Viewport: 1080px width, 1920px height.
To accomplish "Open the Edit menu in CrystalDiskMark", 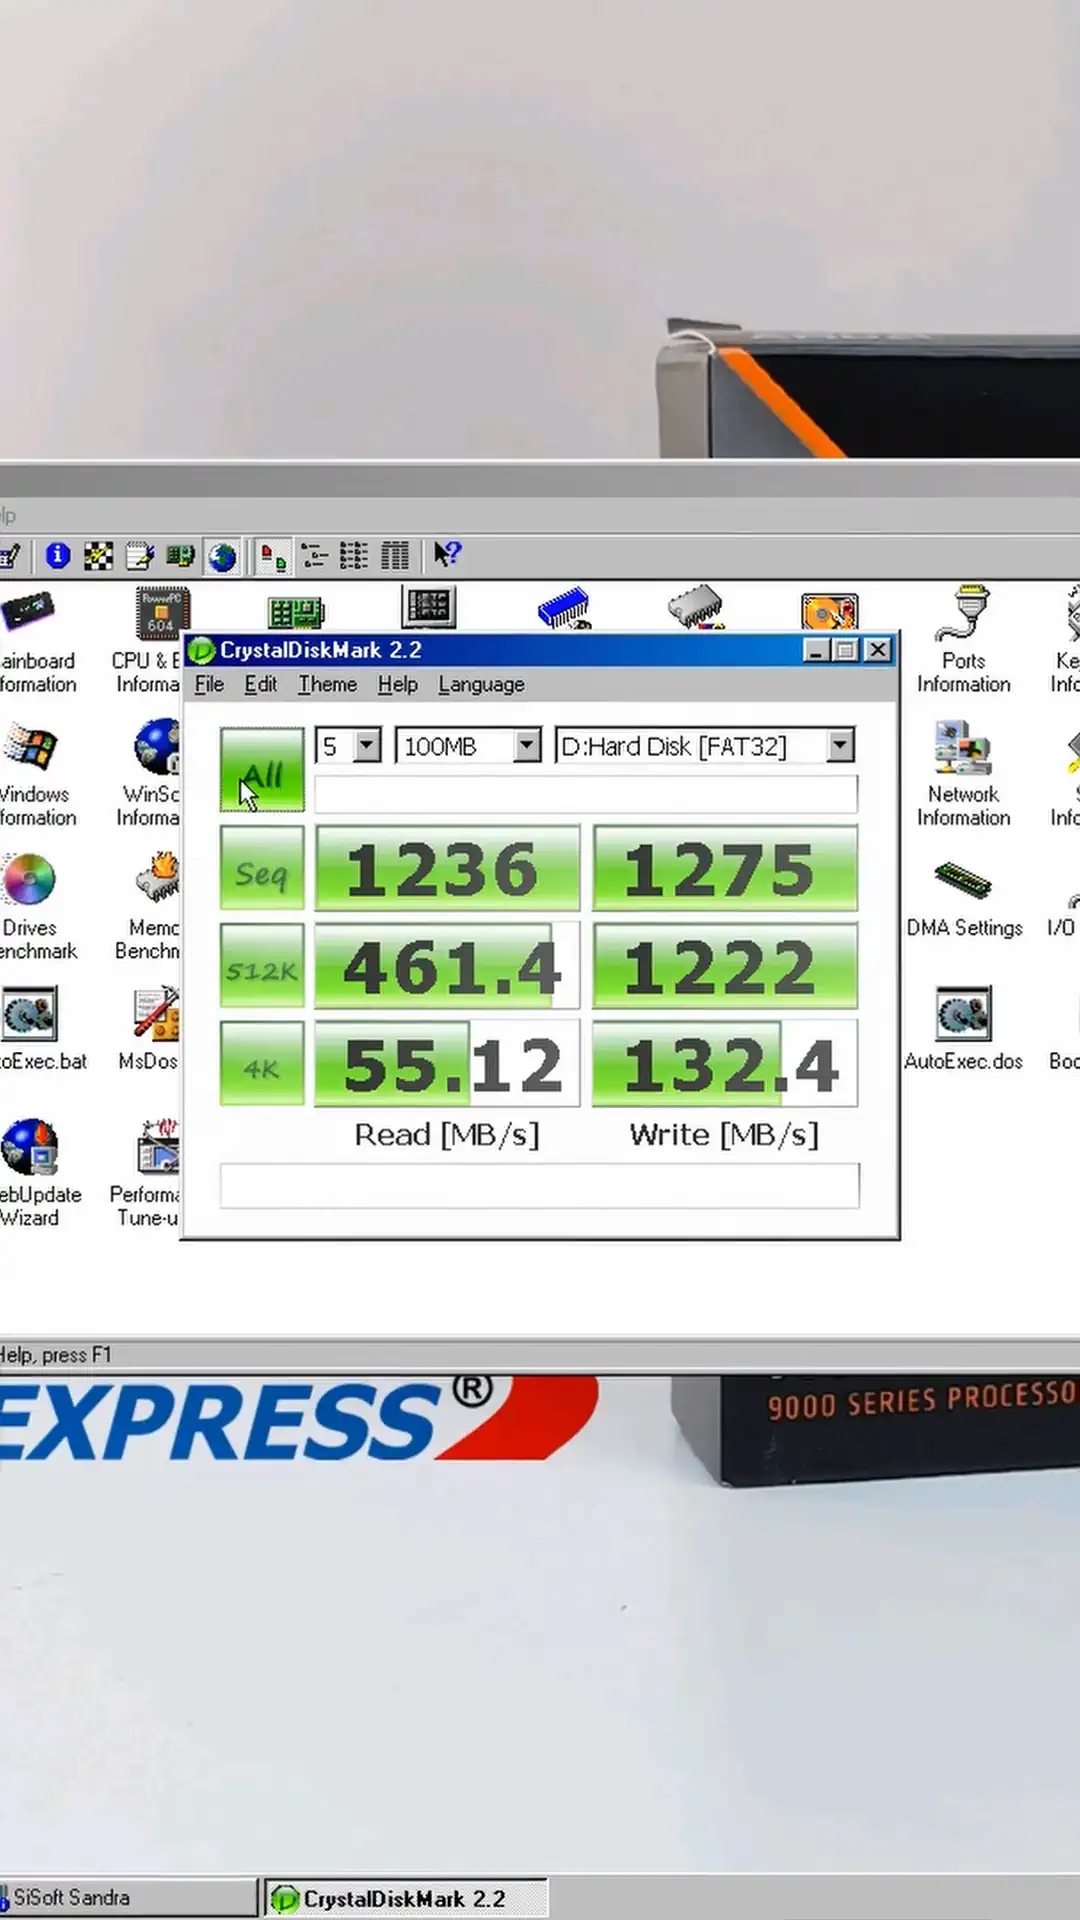I will point(260,684).
